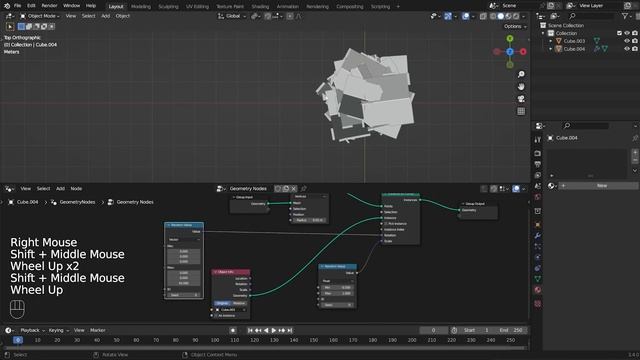Open the Object properties tab

(x=538, y=224)
